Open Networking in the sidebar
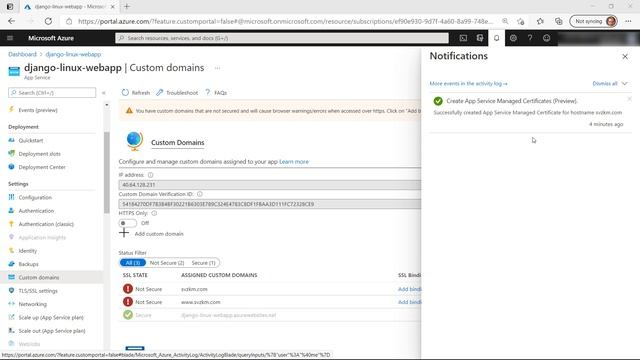Image resolution: width=640 pixels, height=360 pixels. tap(33, 304)
